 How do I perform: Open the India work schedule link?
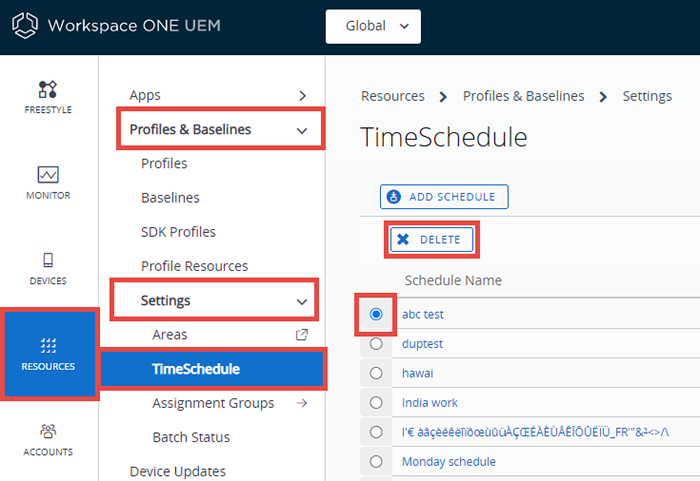429,403
